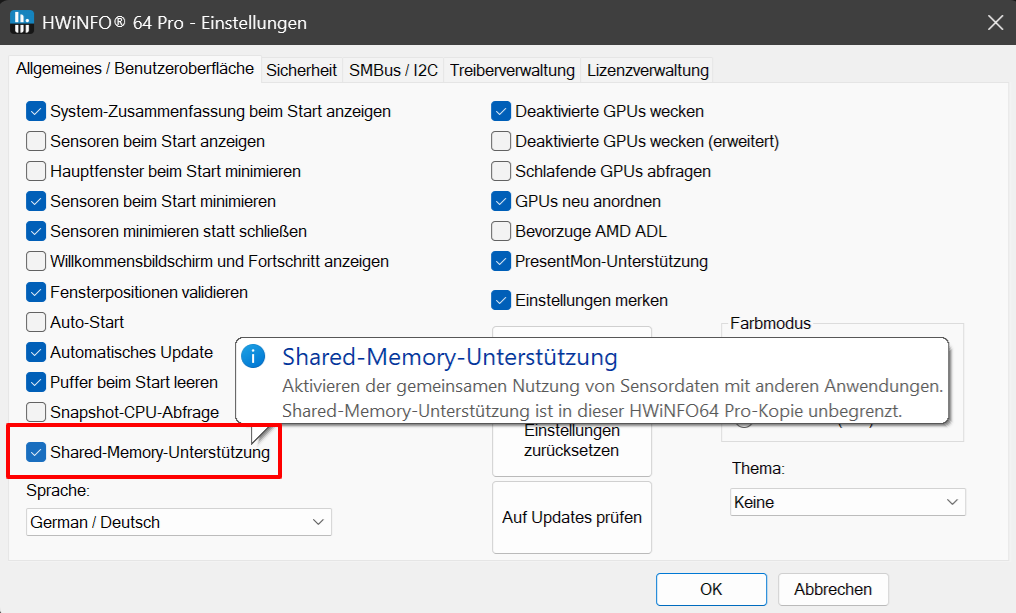Go to the Treiberverwaltung tab
The image size is (1016, 613).
512,70
